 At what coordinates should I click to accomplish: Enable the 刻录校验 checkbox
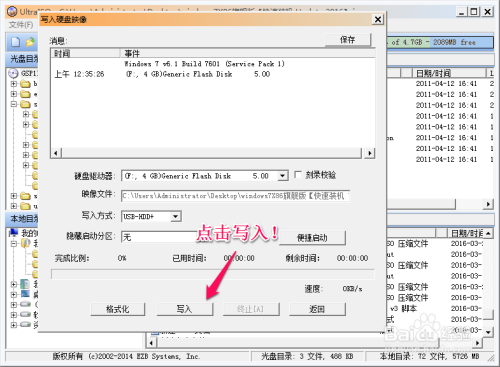[x=298, y=175]
